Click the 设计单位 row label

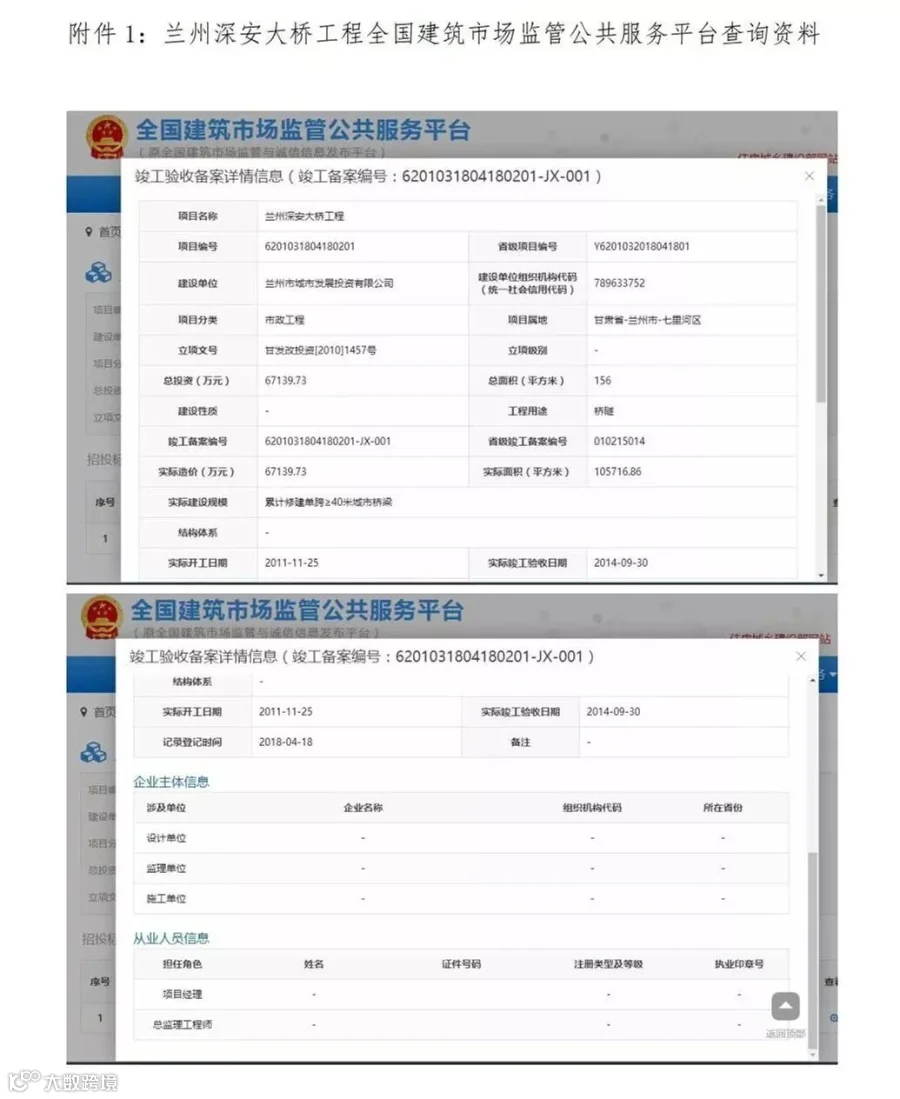(166, 838)
